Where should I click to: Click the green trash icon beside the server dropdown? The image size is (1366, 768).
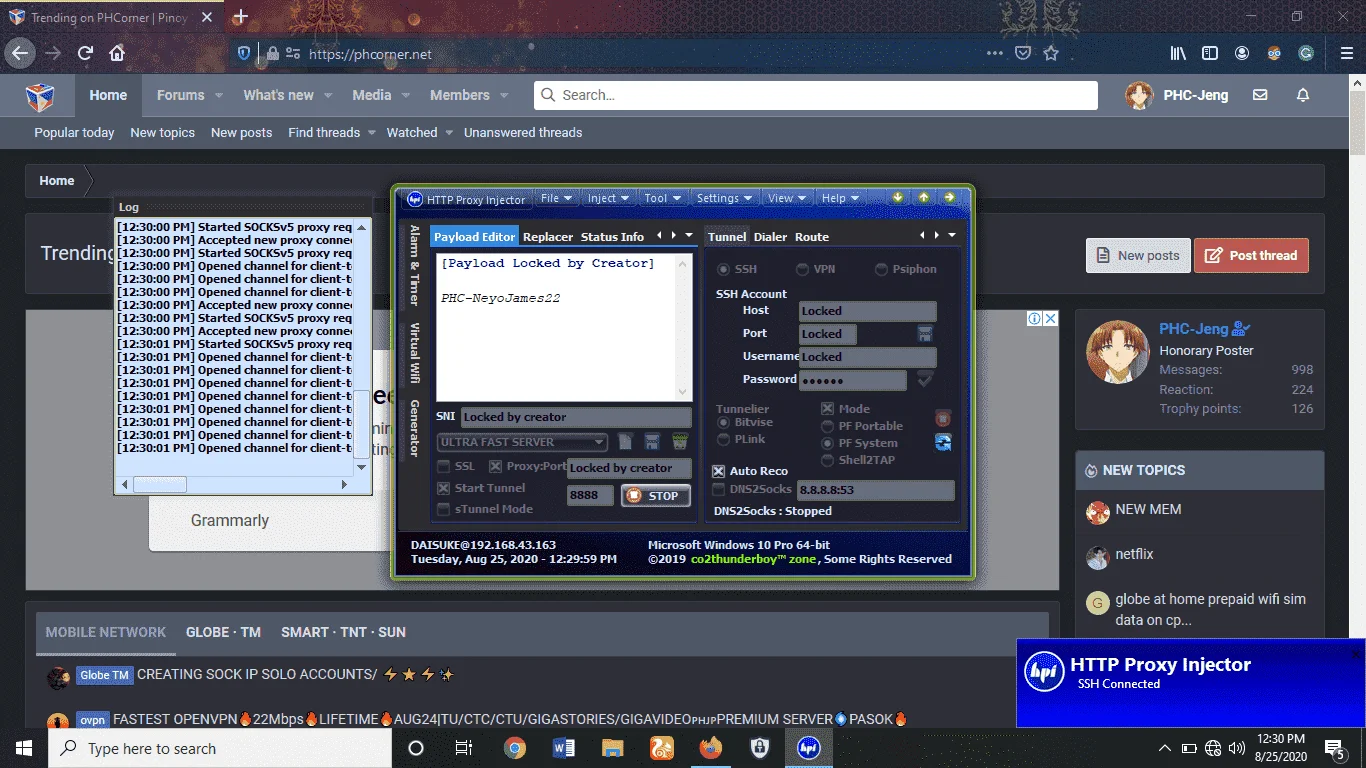(x=680, y=441)
